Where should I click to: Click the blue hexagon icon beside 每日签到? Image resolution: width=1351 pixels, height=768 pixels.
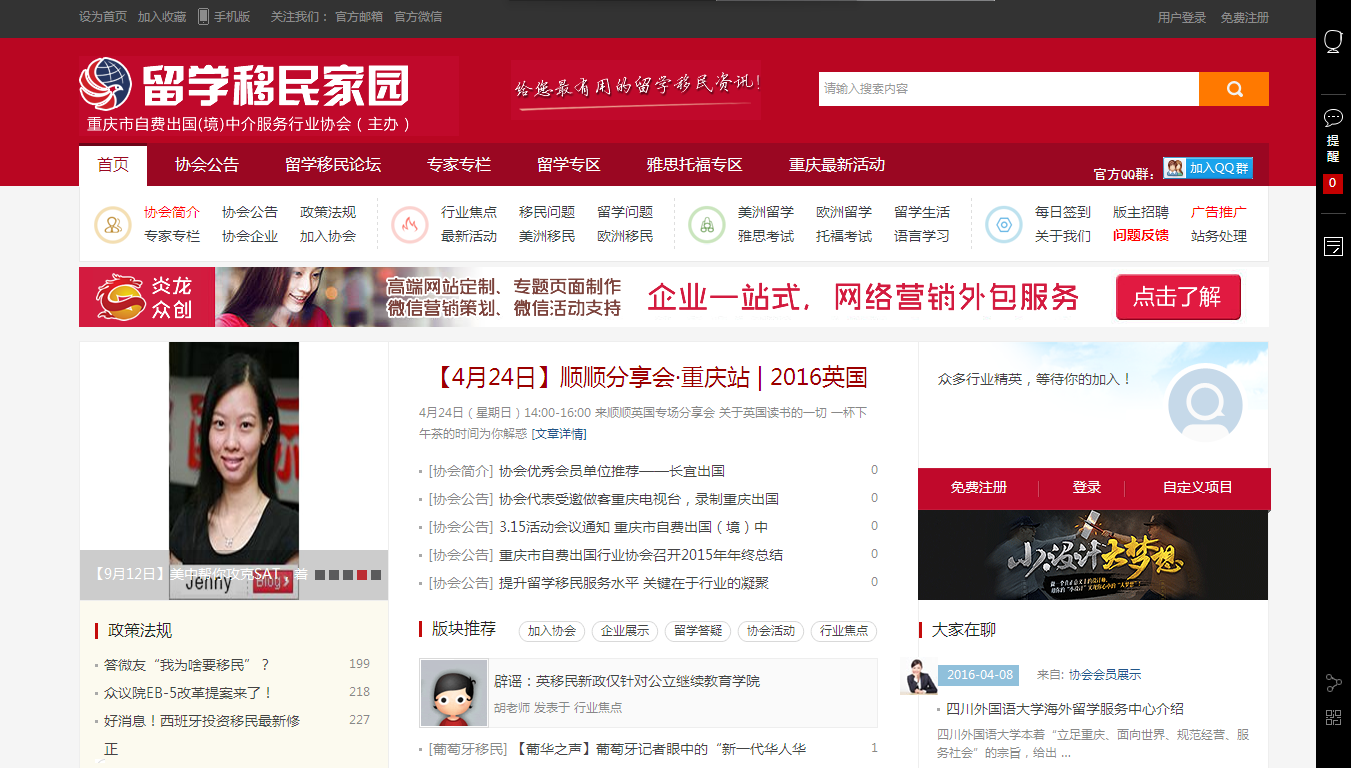(1004, 224)
